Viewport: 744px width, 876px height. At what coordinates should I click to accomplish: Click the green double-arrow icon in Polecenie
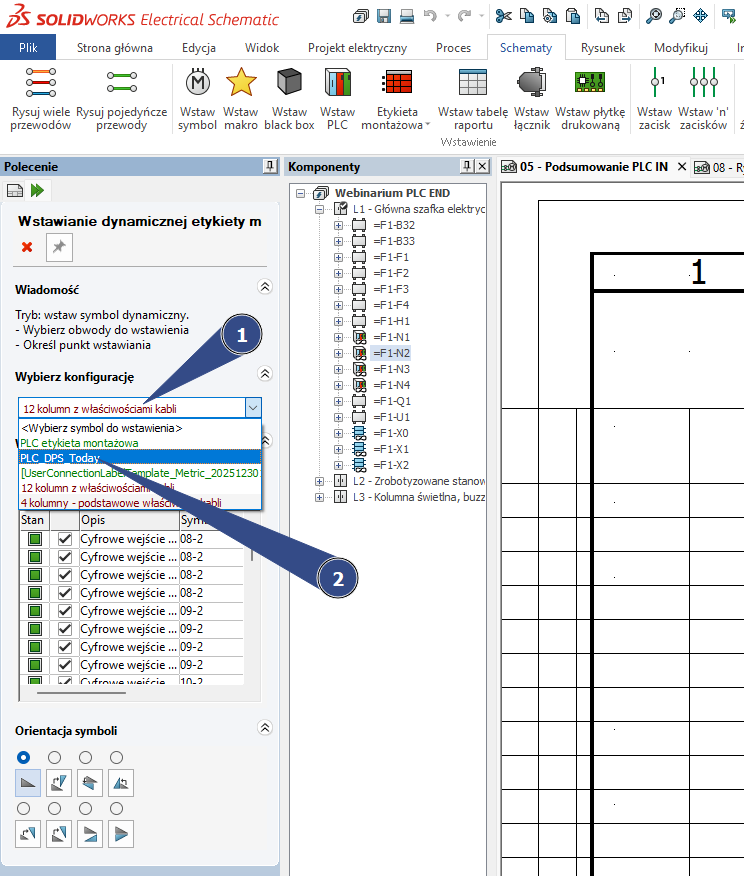coord(38,190)
